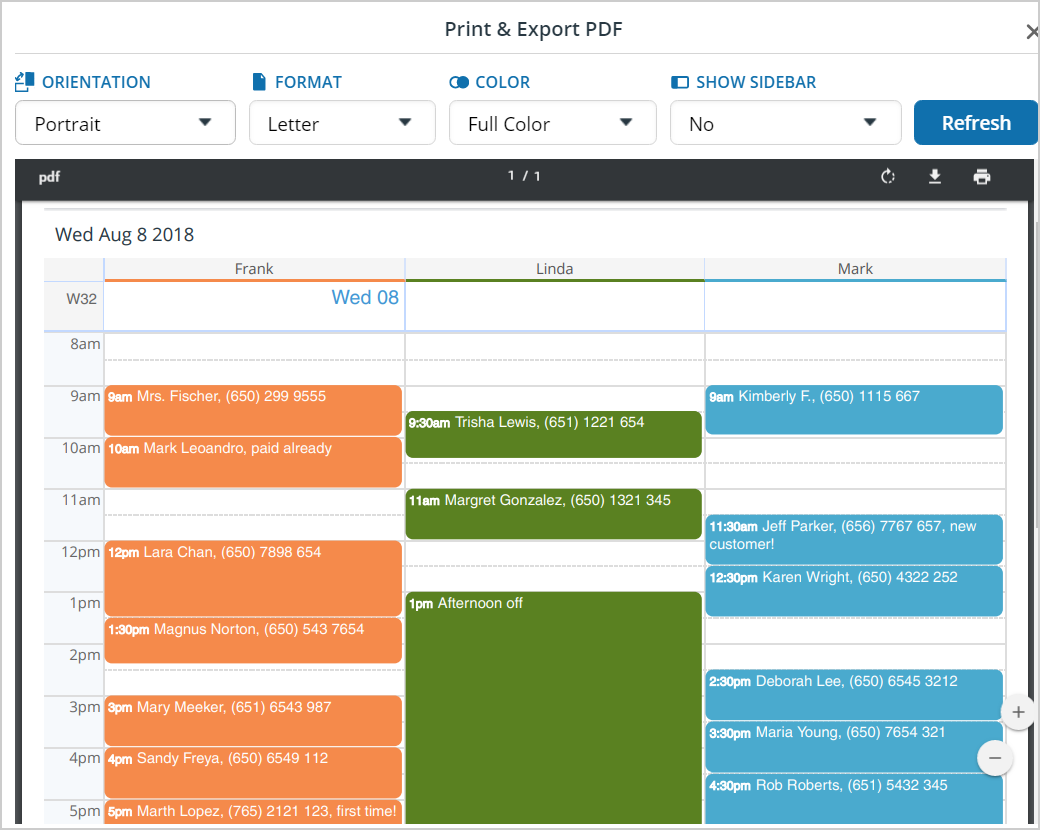The height and width of the screenshot is (830, 1040).
Task: Select the Linda column header
Action: click(x=554, y=268)
